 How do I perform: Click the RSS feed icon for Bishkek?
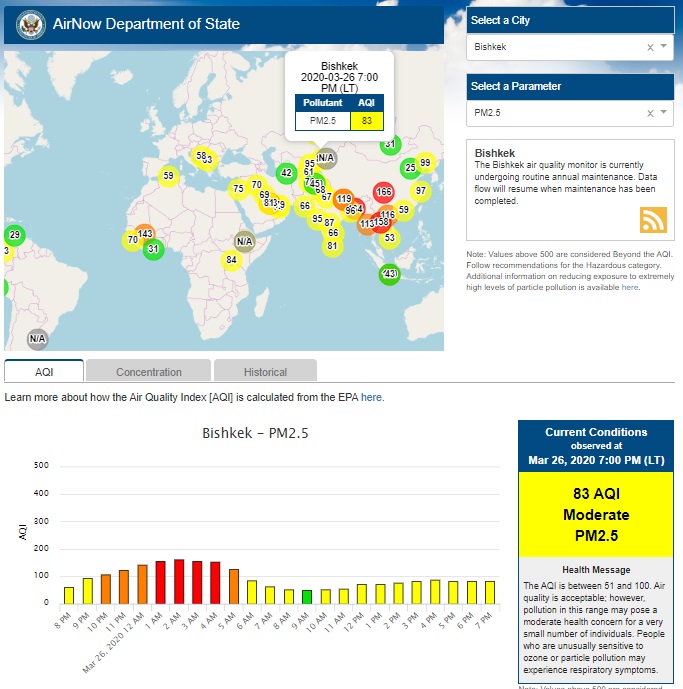point(653,220)
